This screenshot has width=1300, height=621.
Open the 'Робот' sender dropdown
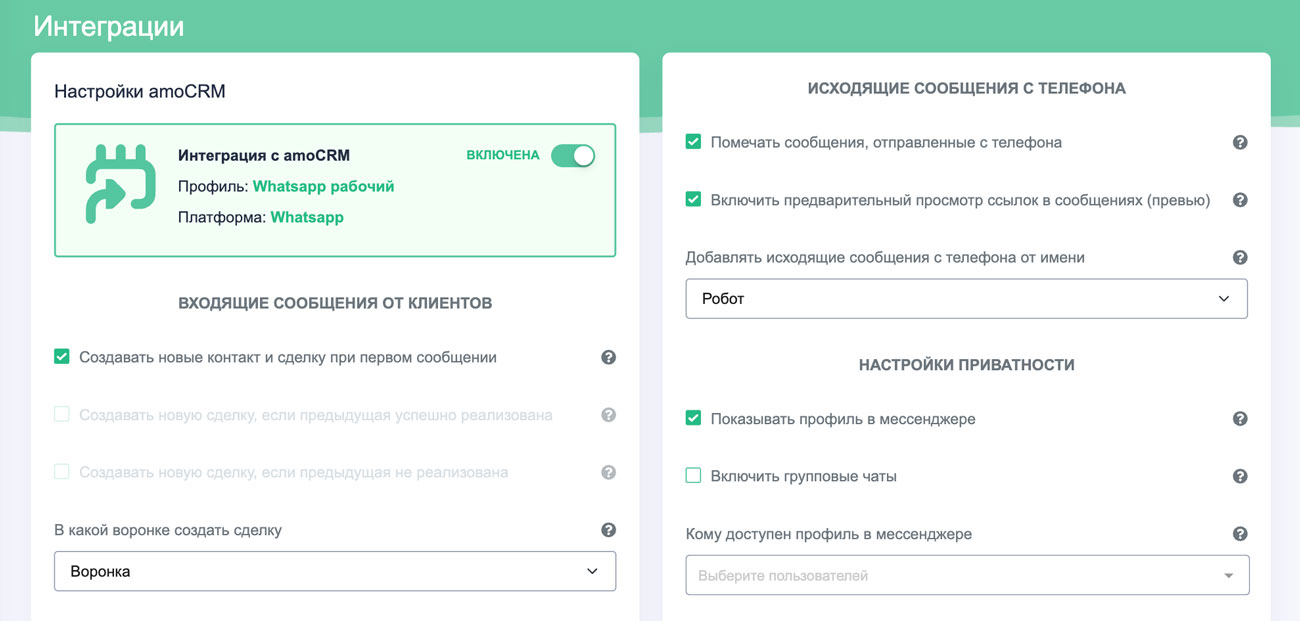coord(966,299)
